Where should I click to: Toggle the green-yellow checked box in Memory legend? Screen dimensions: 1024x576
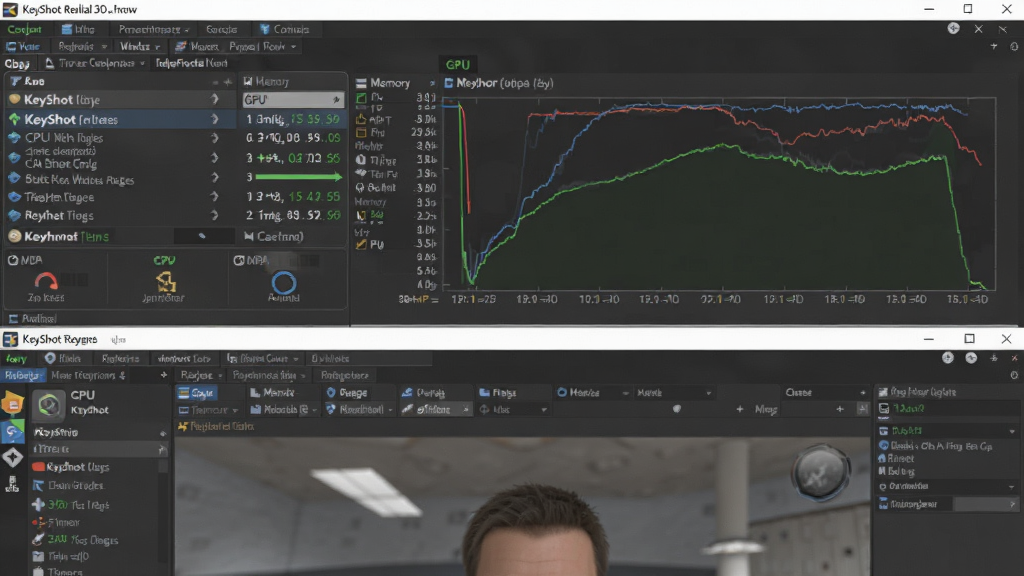click(x=361, y=216)
